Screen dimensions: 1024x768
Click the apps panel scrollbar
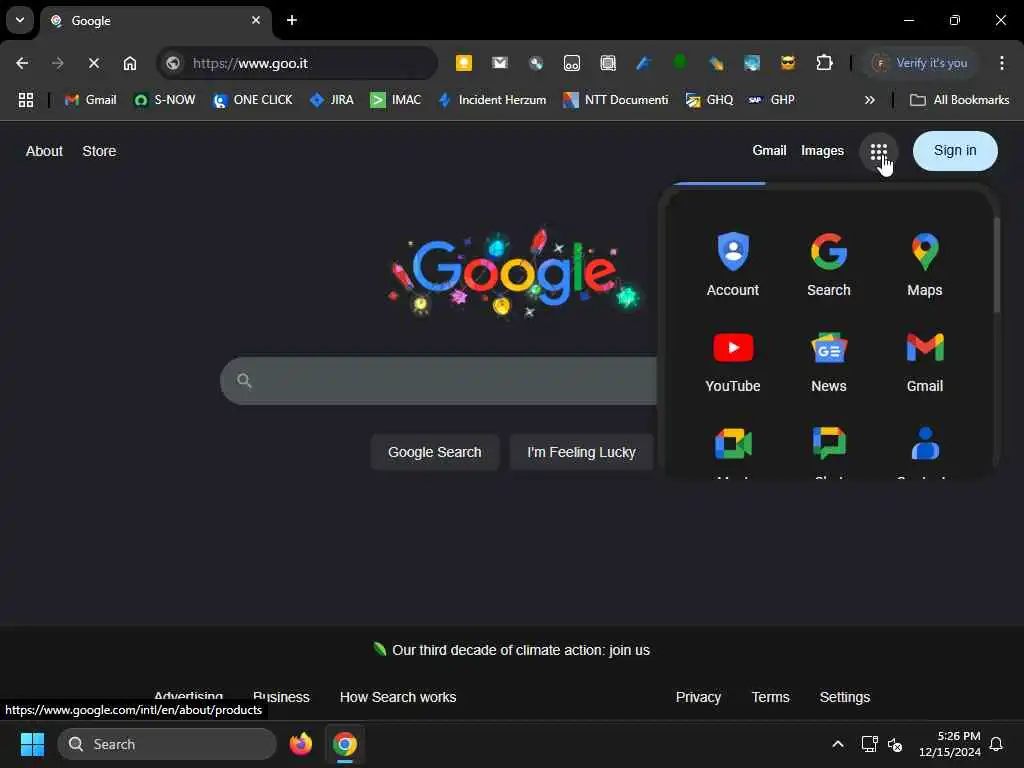[x=996, y=264]
